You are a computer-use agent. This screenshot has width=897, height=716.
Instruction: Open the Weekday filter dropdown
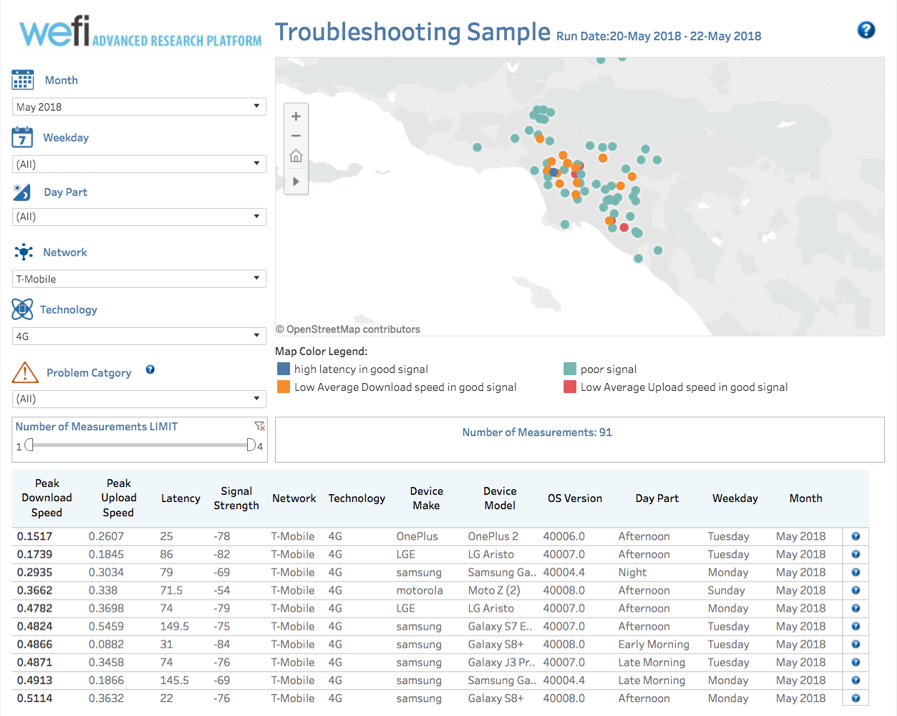click(x=139, y=164)
